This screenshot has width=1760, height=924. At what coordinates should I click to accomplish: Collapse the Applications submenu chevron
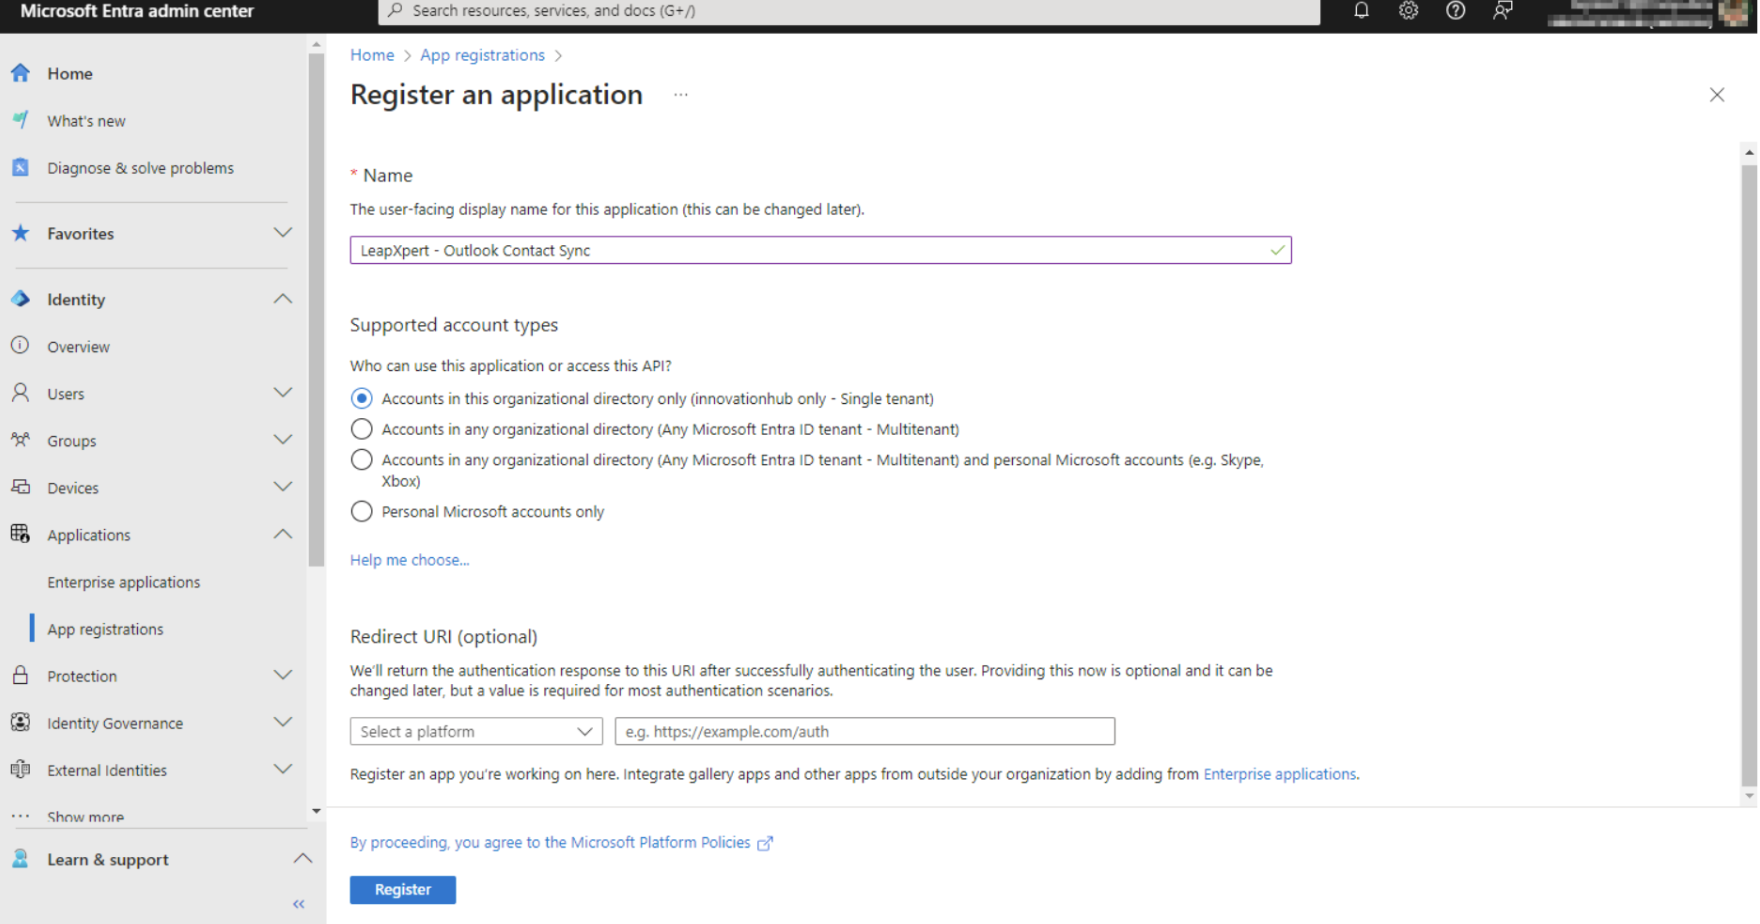(283, 534)
